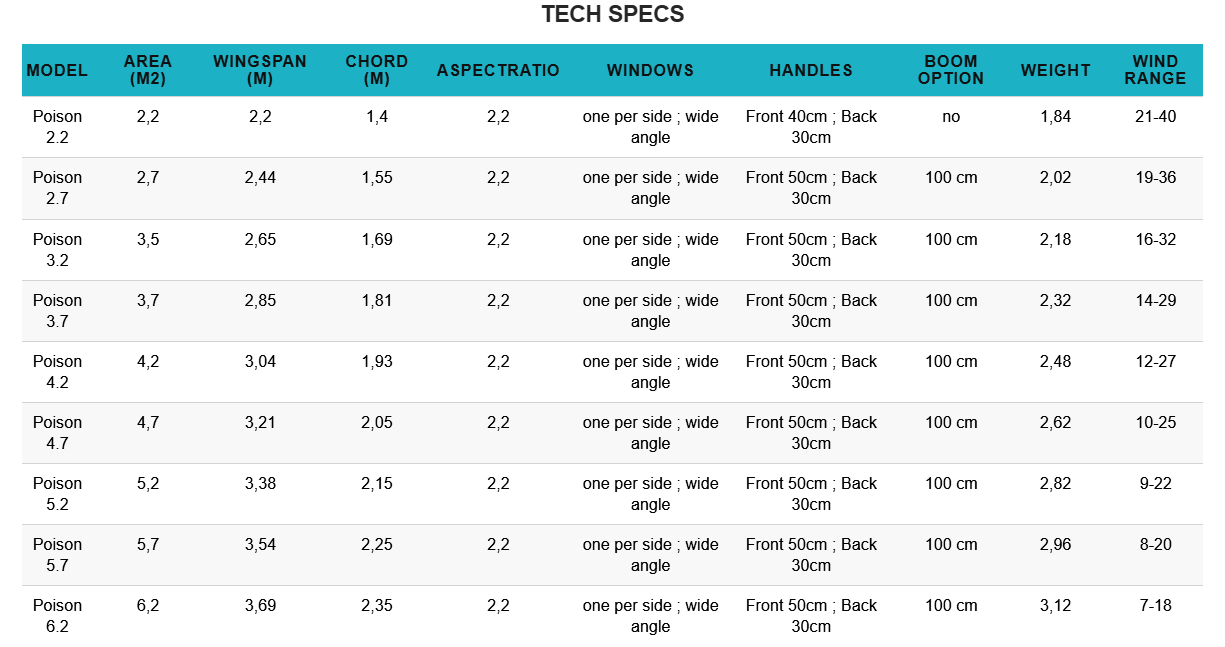
Task: Select the 'no' boom option cell
Action: [951, 116]
